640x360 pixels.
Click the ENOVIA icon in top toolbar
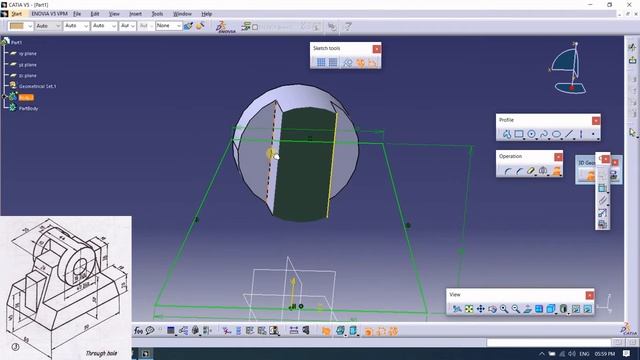(x=225, y=27)
